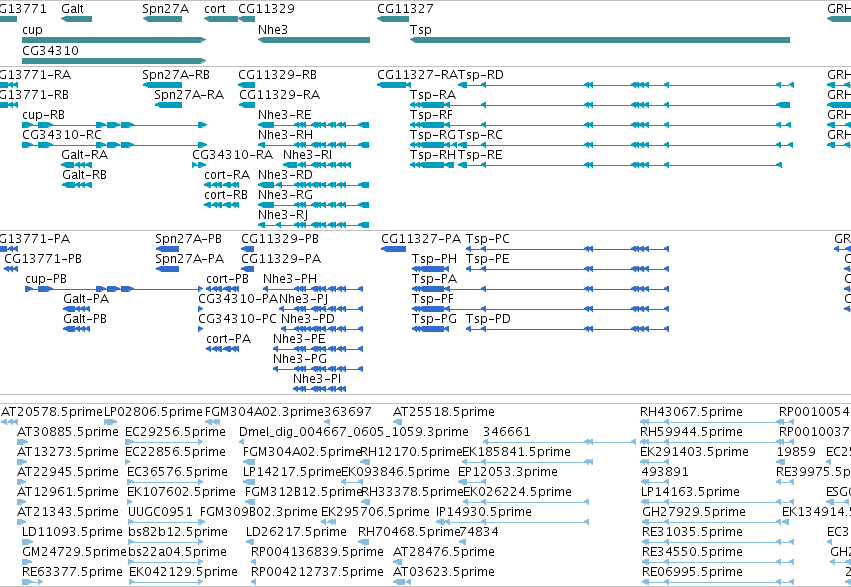Viewport: 851px width, 587px height.
Task: Open protein label Galt-PB
Action: pos(85,319)
